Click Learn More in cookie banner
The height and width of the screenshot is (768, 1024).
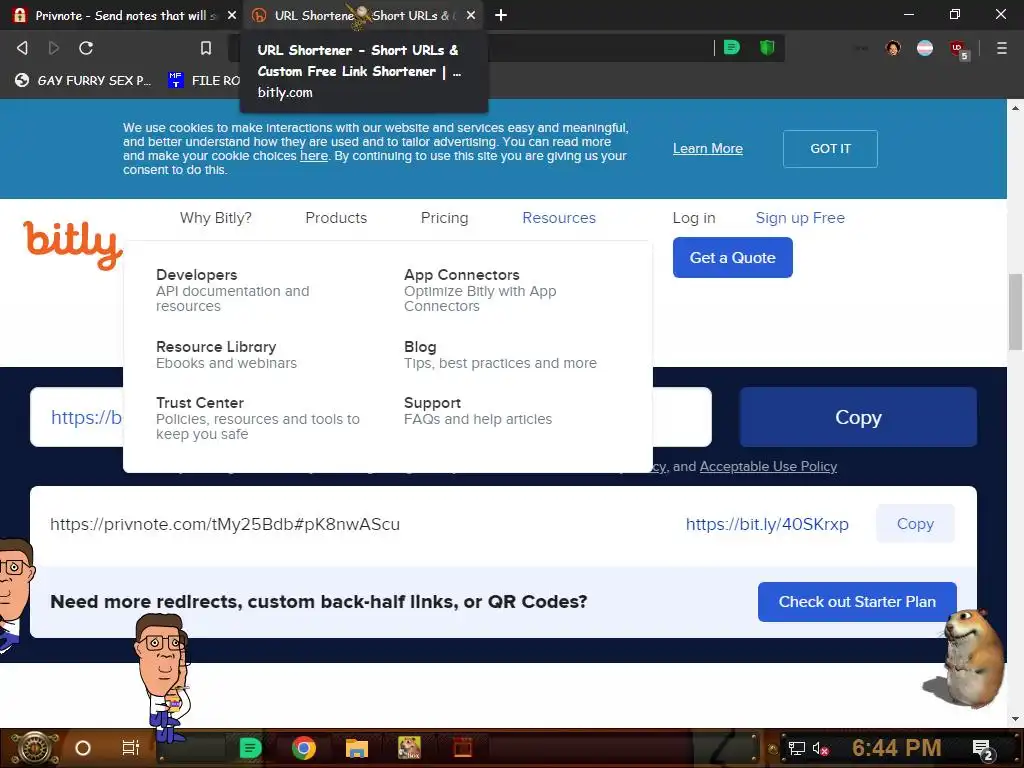[708, 149]
